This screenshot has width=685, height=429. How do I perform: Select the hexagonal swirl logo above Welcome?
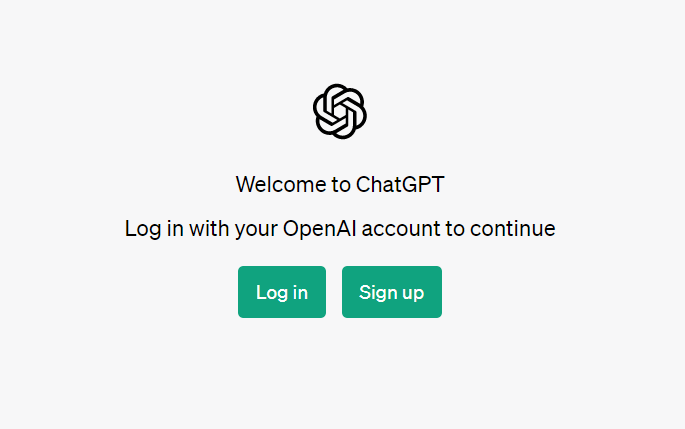click(x=340, y=111)
